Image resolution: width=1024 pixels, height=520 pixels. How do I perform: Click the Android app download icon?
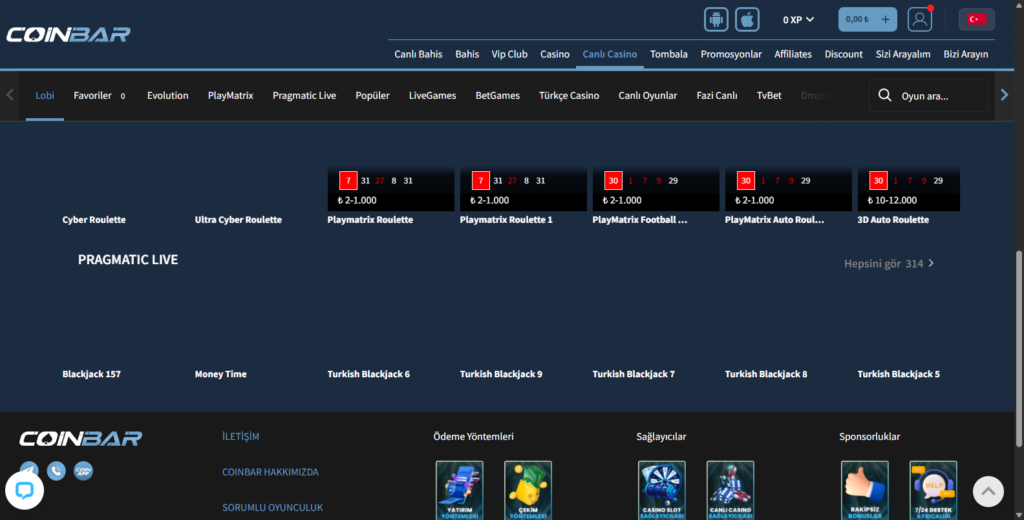[x=716, y=19]
